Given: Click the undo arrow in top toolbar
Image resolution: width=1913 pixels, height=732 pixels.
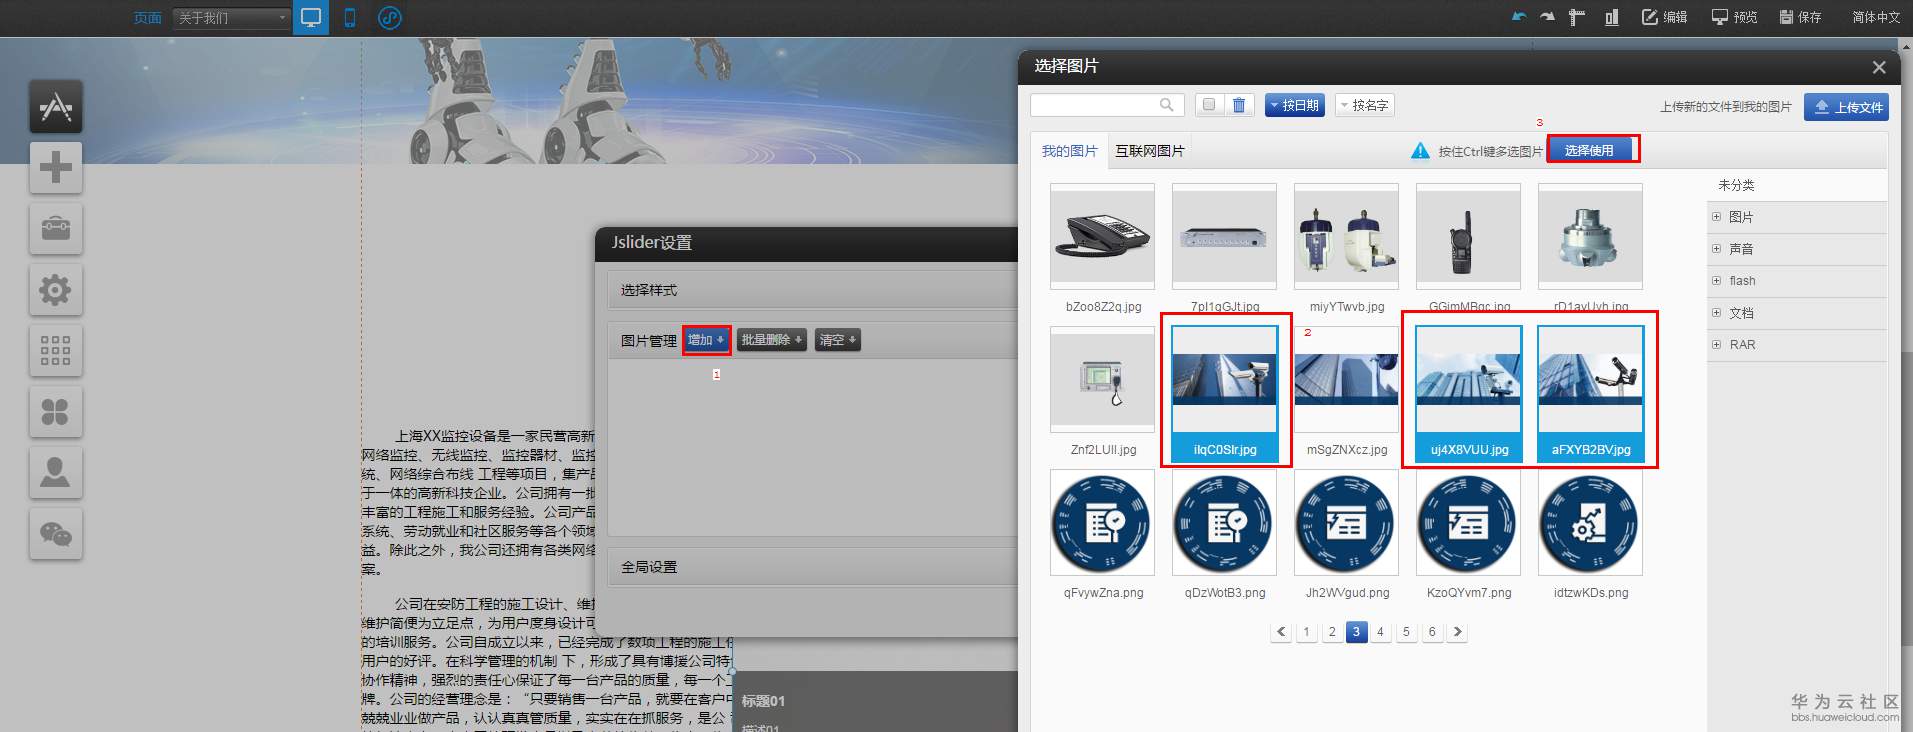Looking at the screenshot, I should tap(1520, 17).
